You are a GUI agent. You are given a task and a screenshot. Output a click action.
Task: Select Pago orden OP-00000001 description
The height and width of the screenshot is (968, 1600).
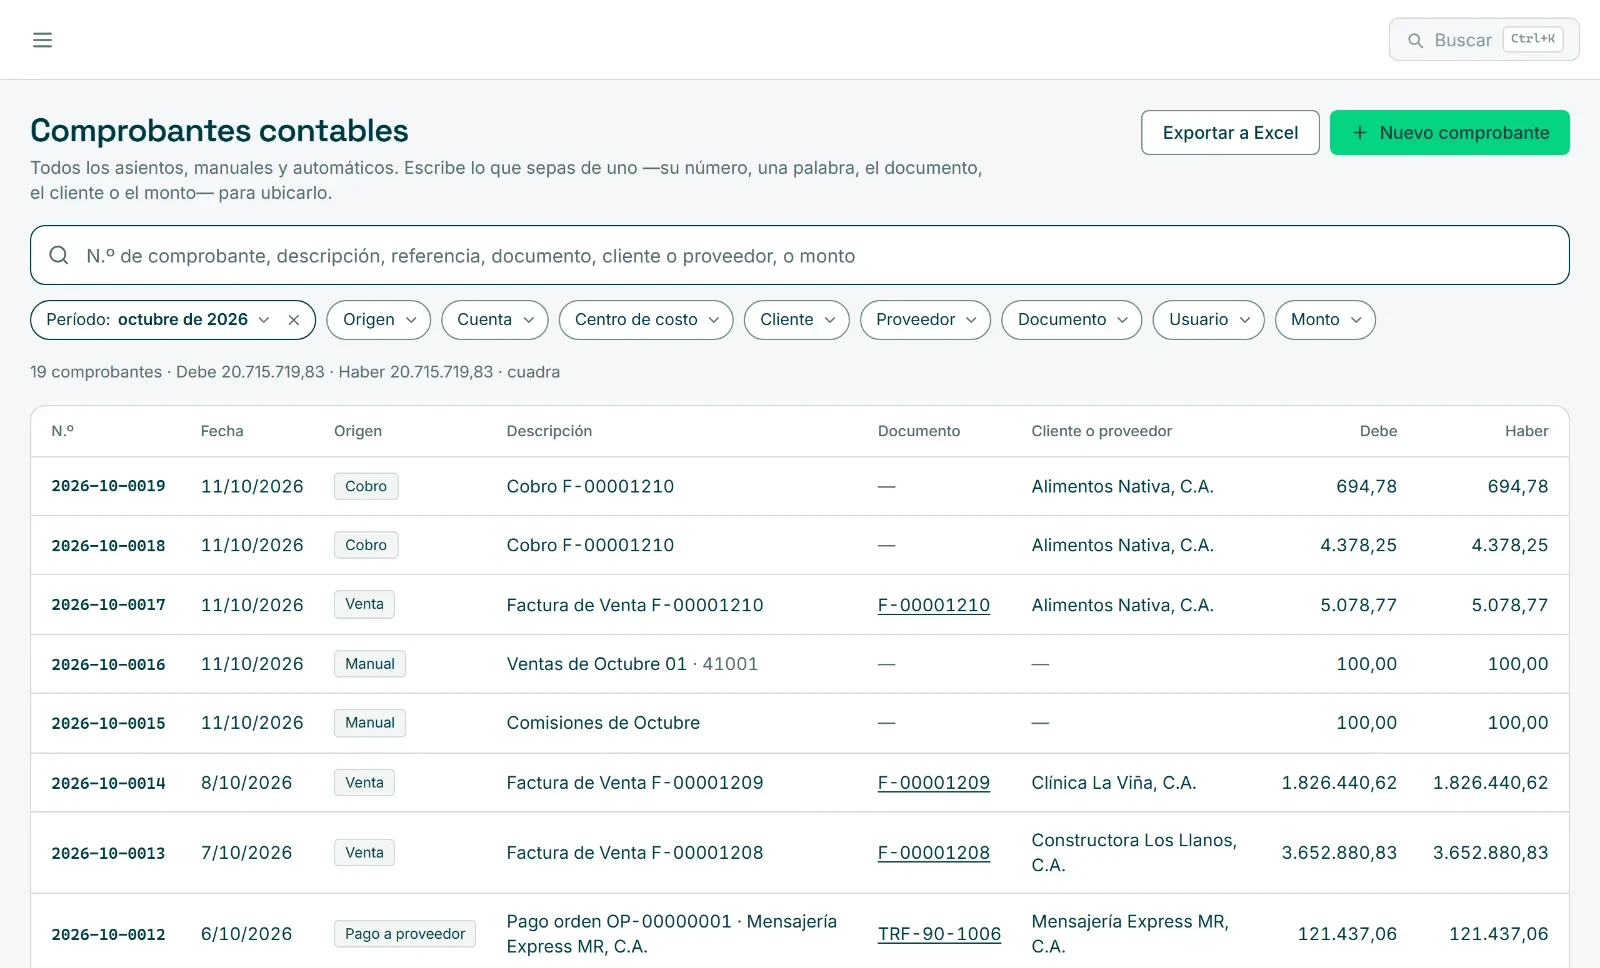tap(672, 934)
